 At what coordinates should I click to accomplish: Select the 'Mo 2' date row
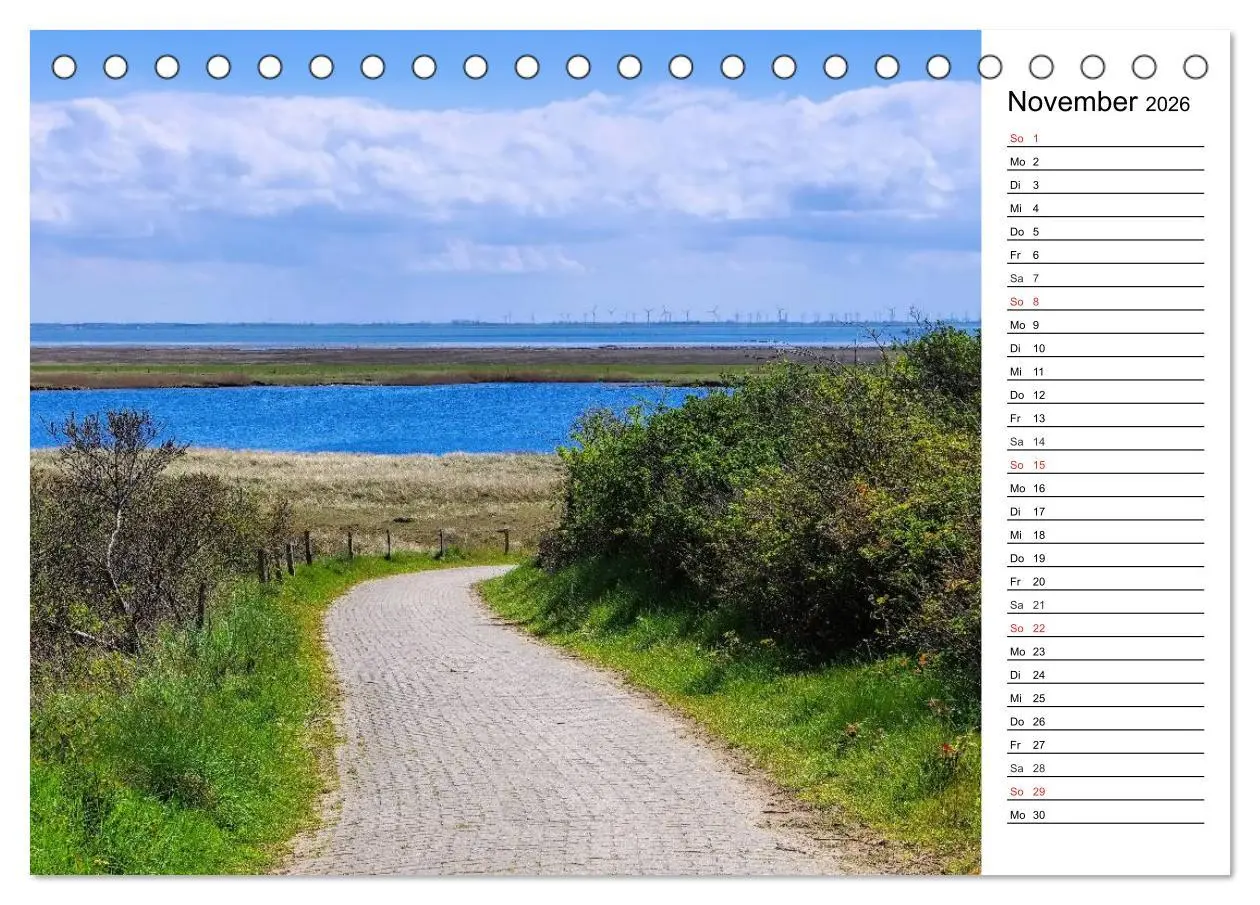click(1105, 161)
